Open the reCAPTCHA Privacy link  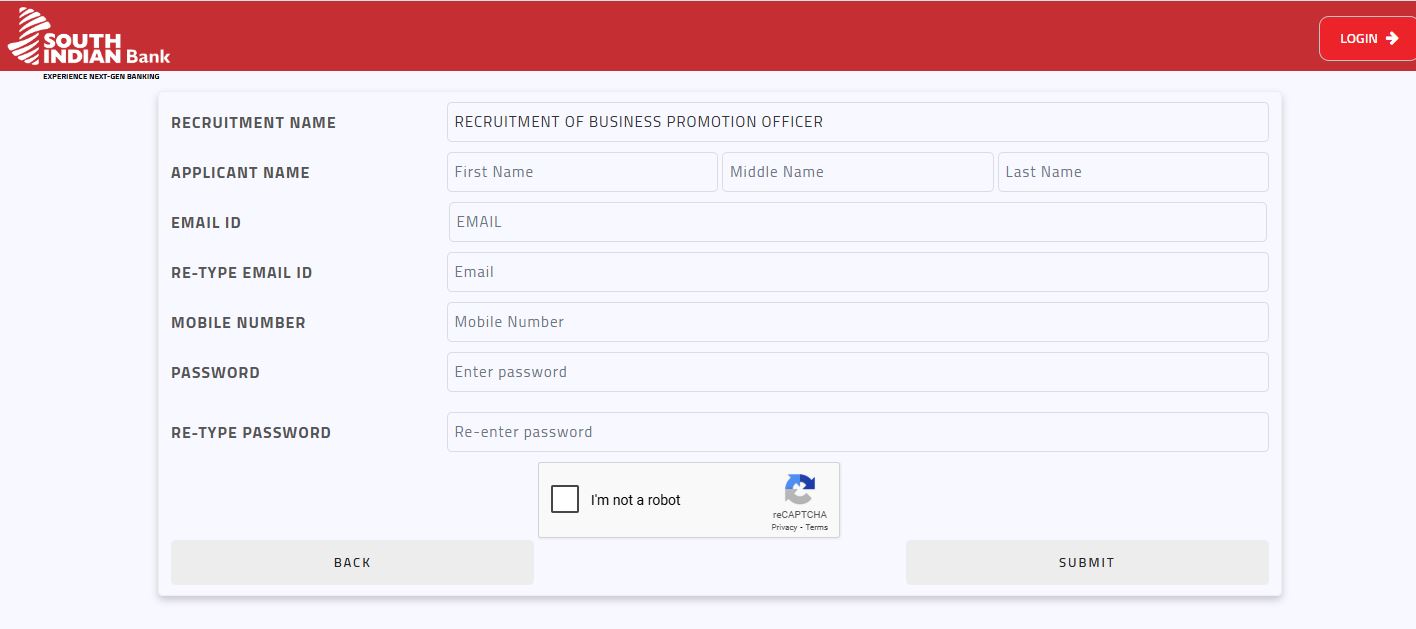(783, 527)
